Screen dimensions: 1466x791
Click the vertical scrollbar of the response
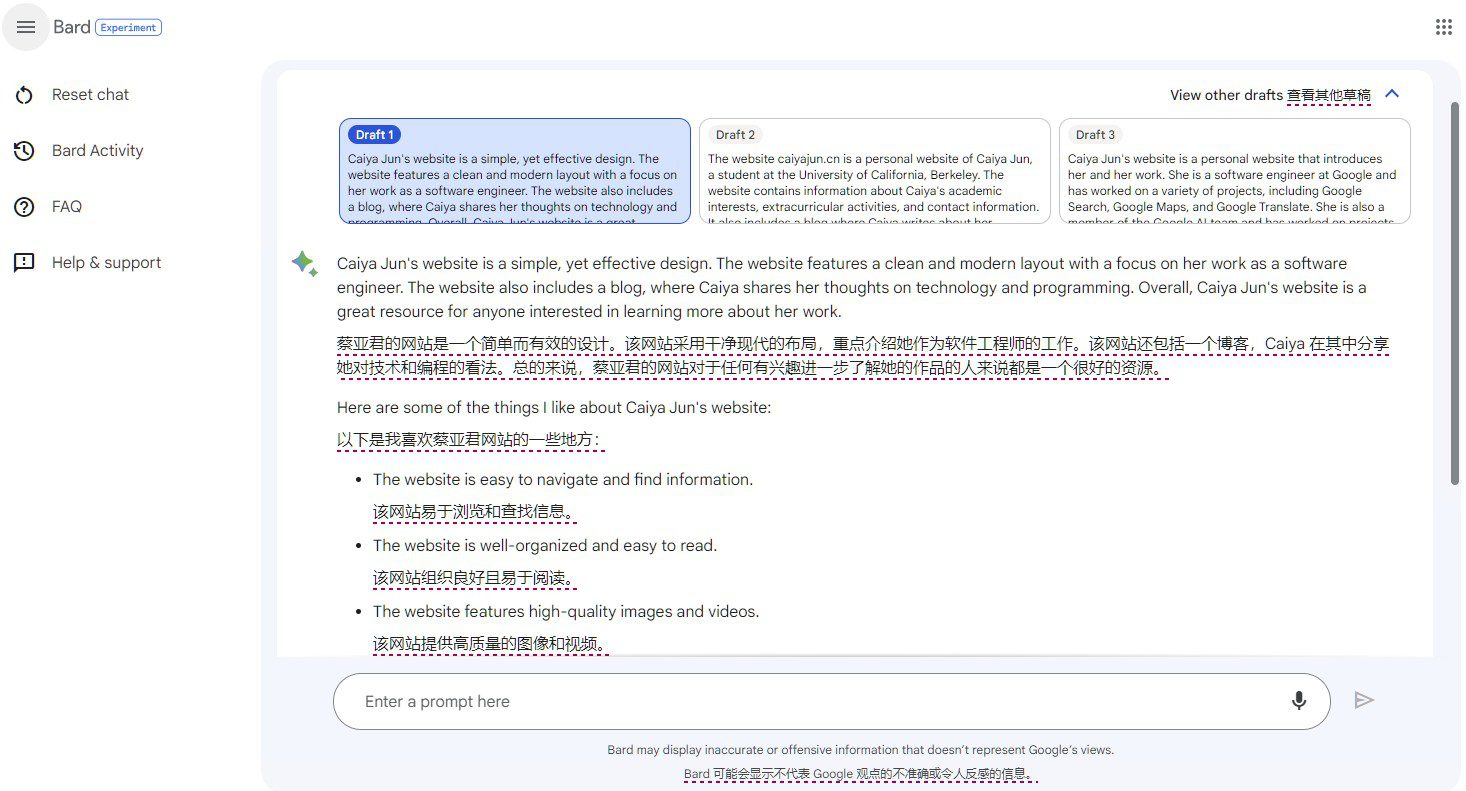(x=1455, y=292)
